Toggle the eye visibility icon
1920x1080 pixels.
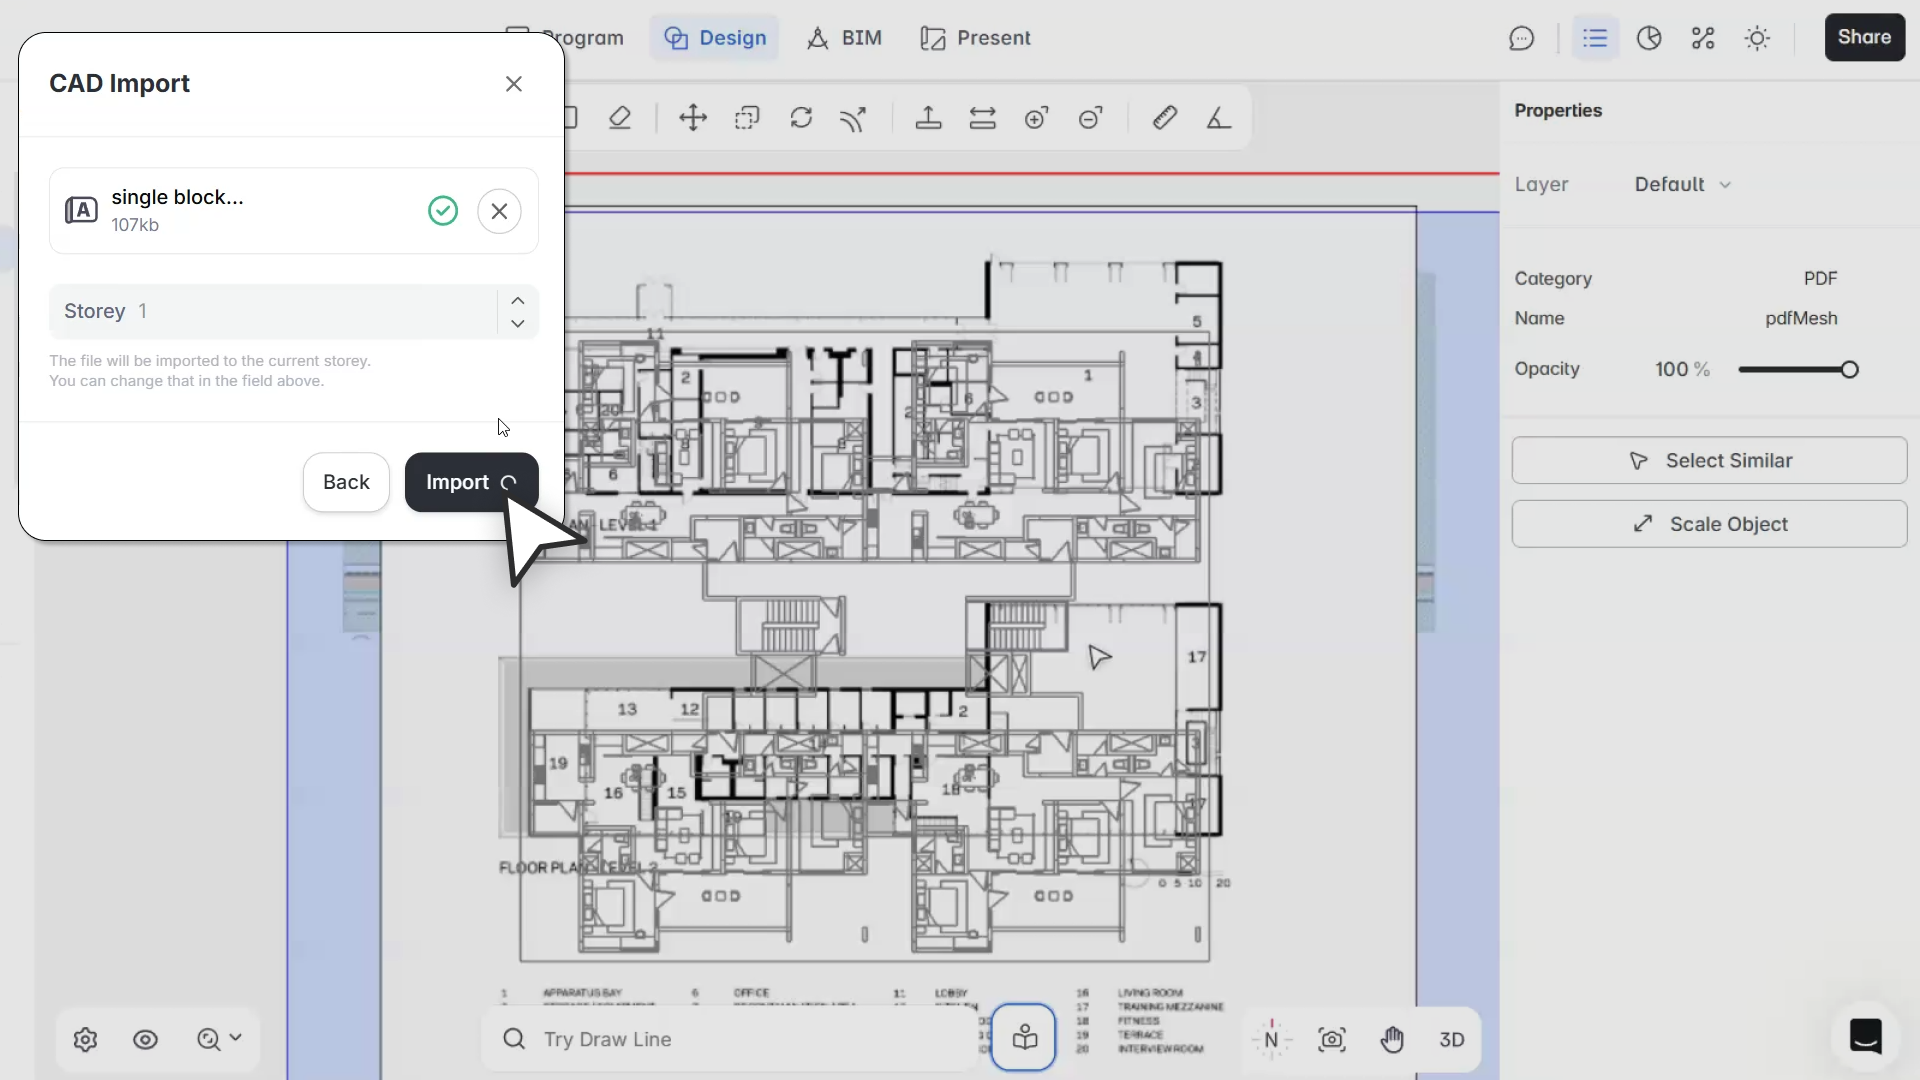[146, 1040]
